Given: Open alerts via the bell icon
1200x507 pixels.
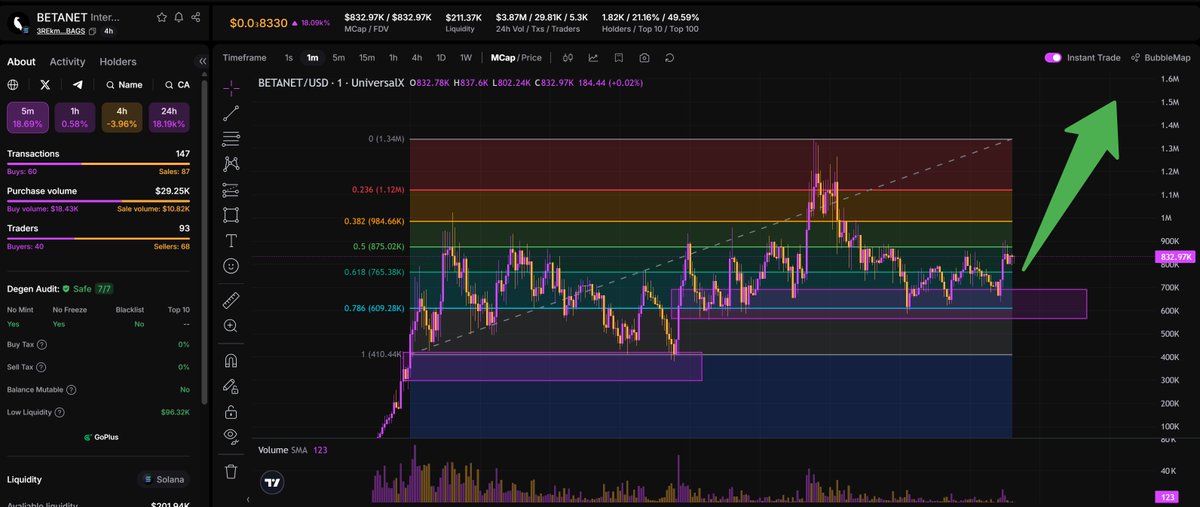Looking at the screenshot, I should click(178, 18).
